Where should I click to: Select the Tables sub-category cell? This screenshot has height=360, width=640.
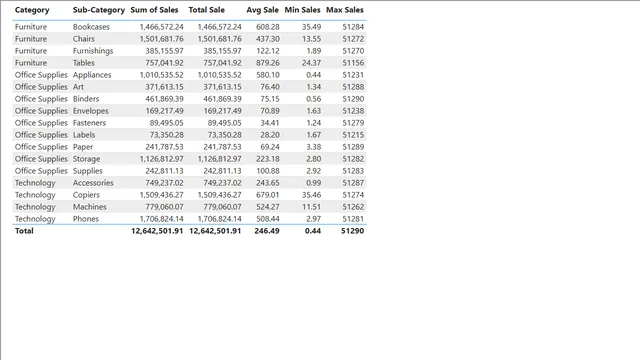(x=84, y=63)
